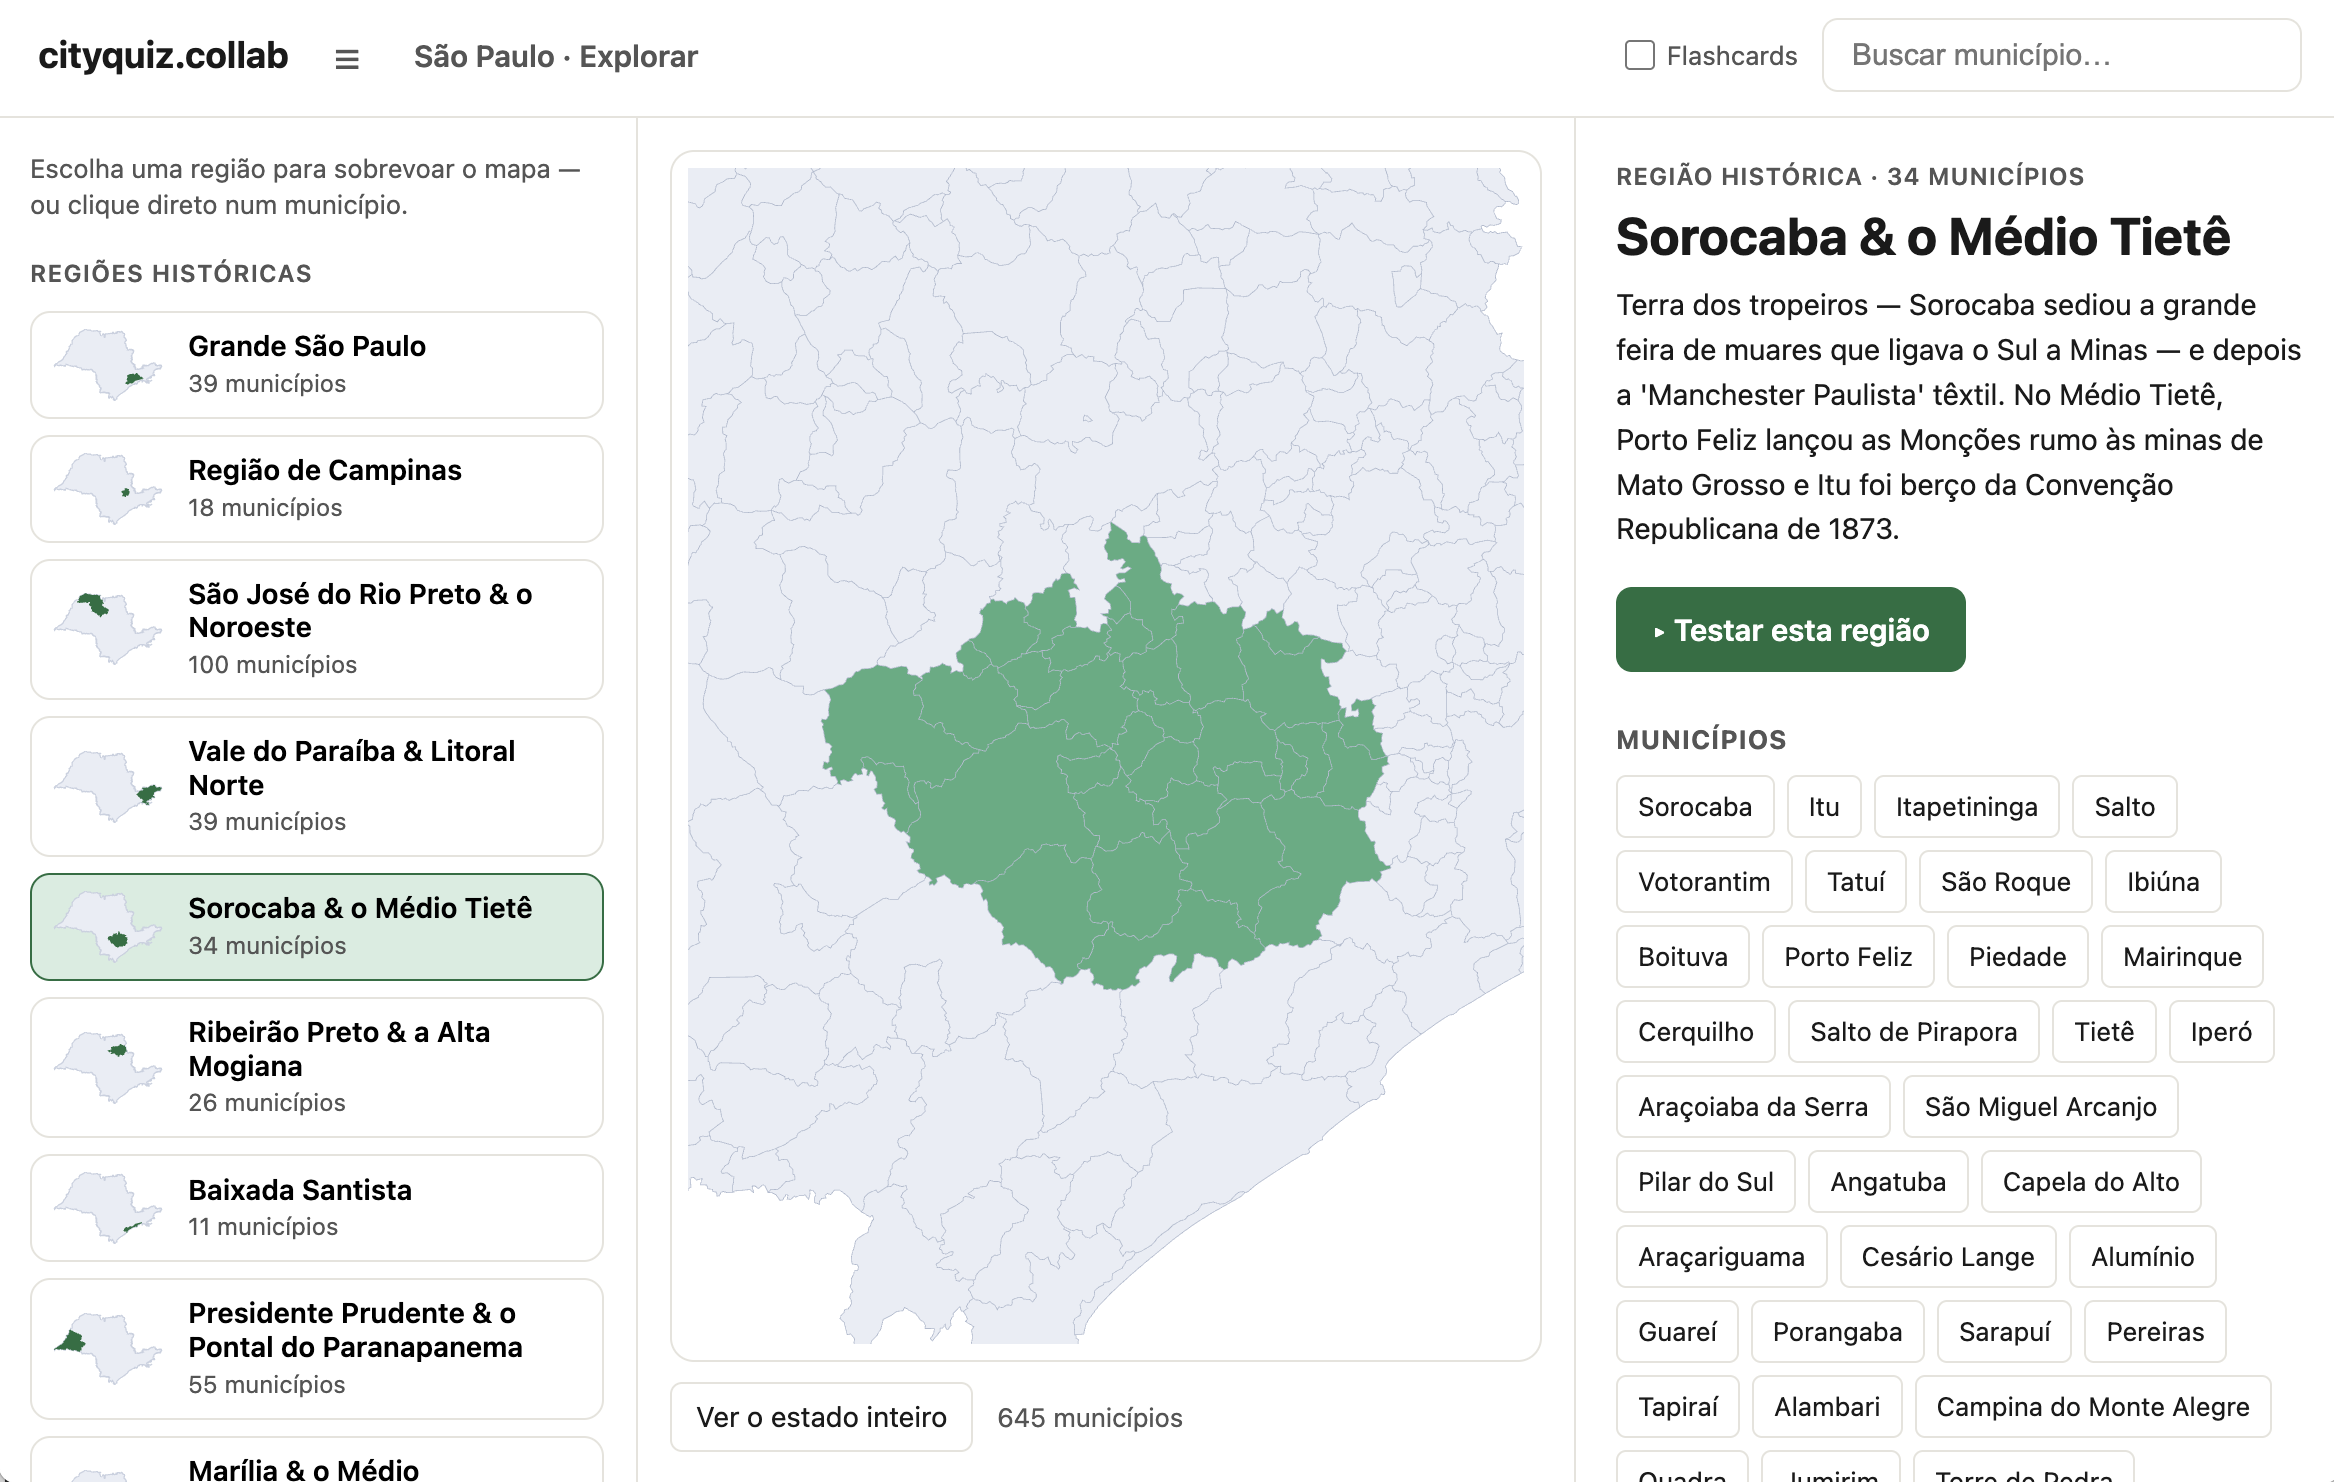Select Grande São Paulo region title
This screenshot has width=2334, height=1482.
[307, 346]
